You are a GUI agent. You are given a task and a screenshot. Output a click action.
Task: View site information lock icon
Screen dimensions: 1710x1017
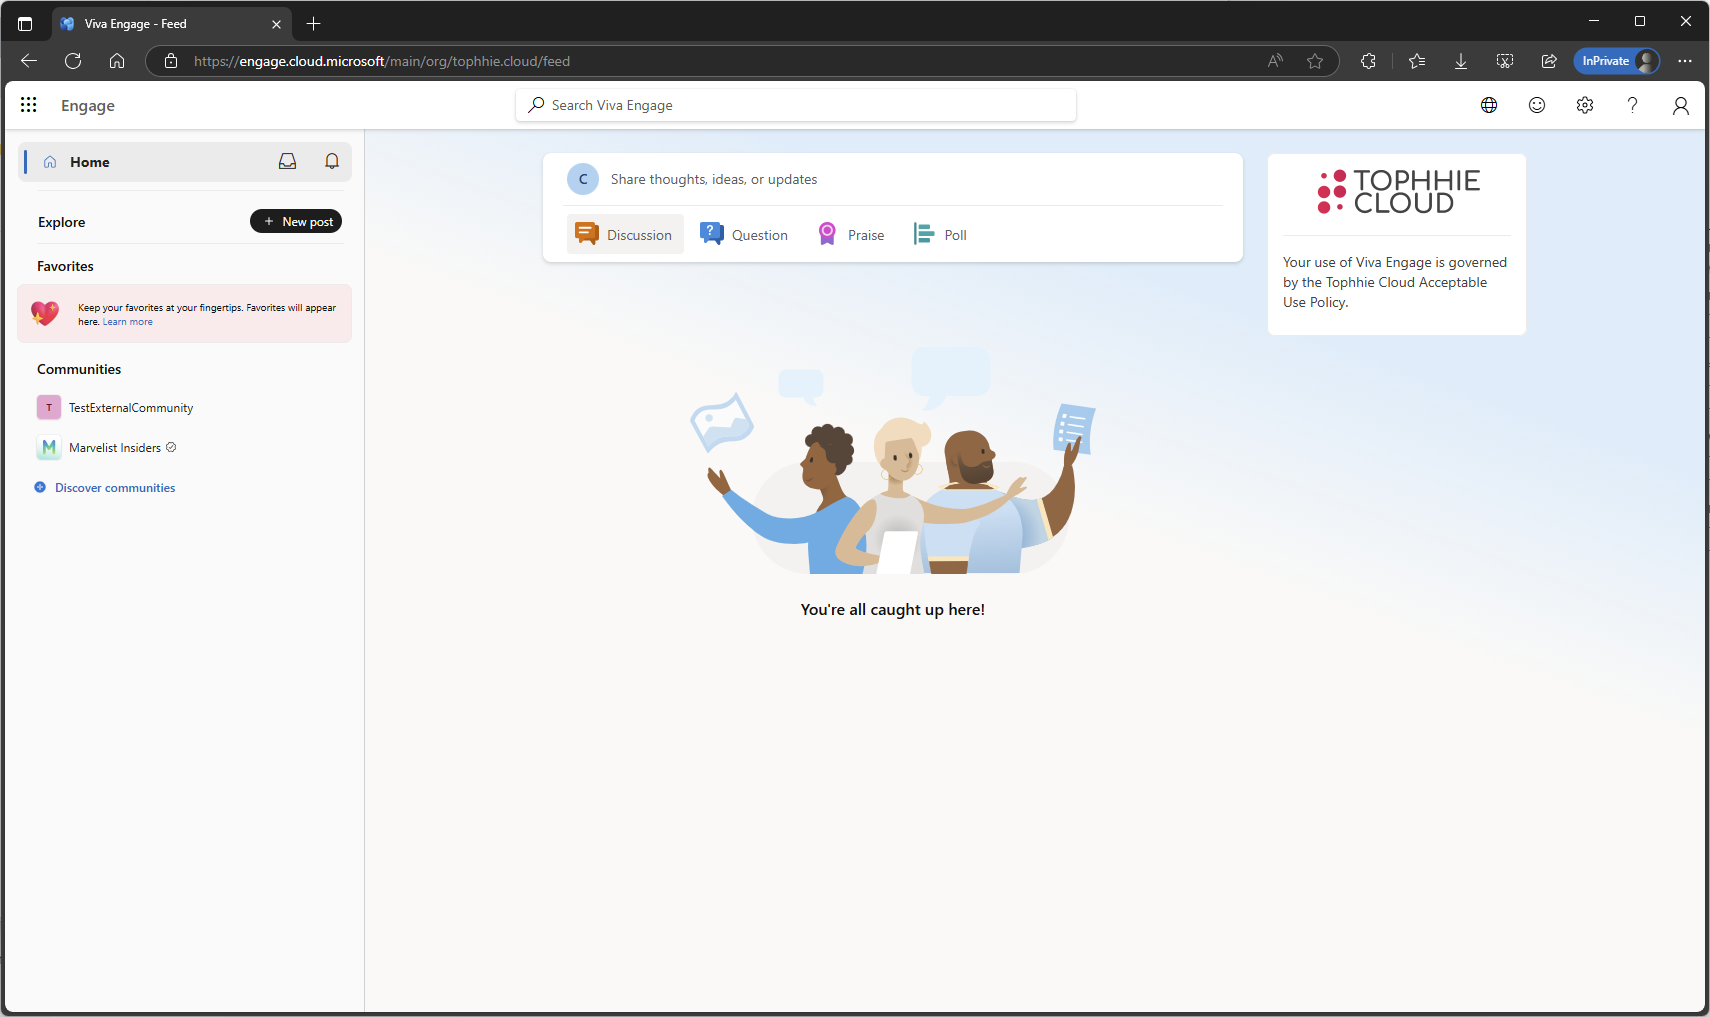(x=171, y=61)
